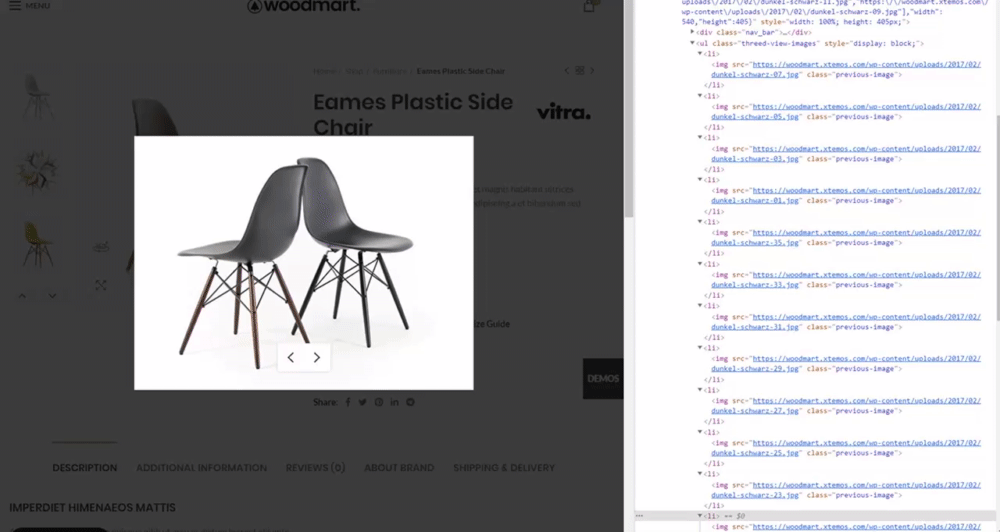Click the webpage vertical scrollbar
The image size is (1000, 532).
point(629,108)
